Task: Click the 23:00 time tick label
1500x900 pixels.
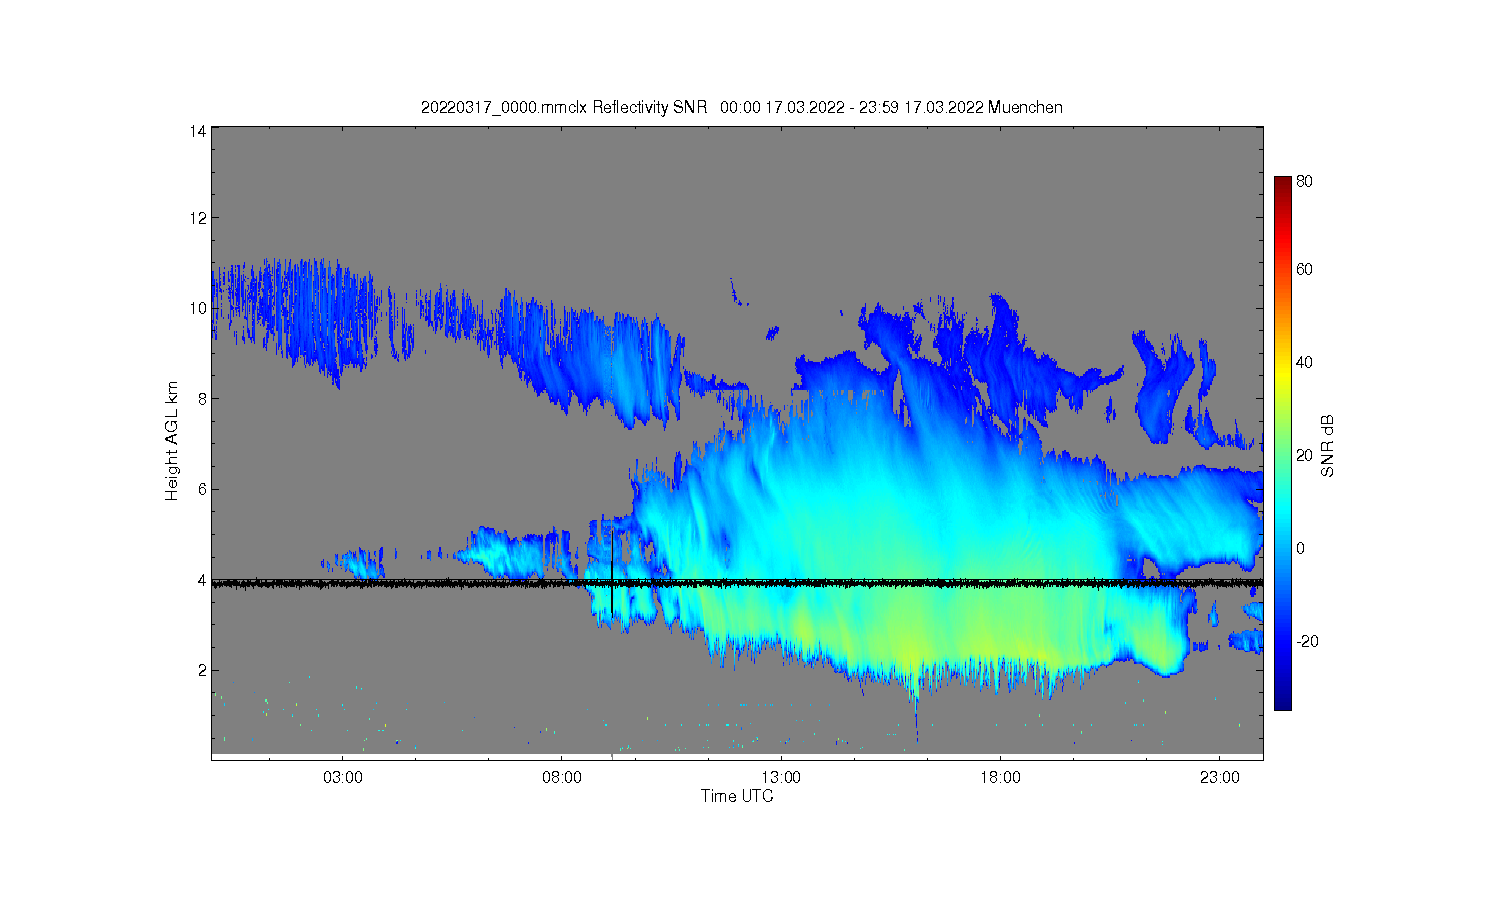Action: (x=1219, y=777)
